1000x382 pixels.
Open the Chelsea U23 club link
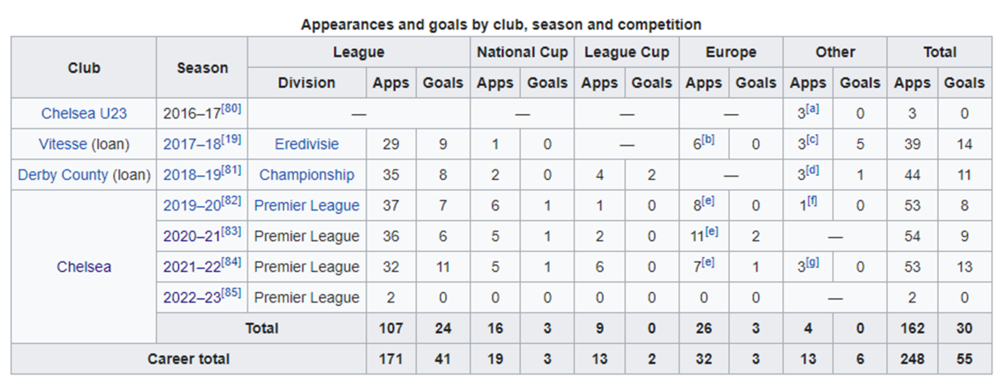coord(84,114)
